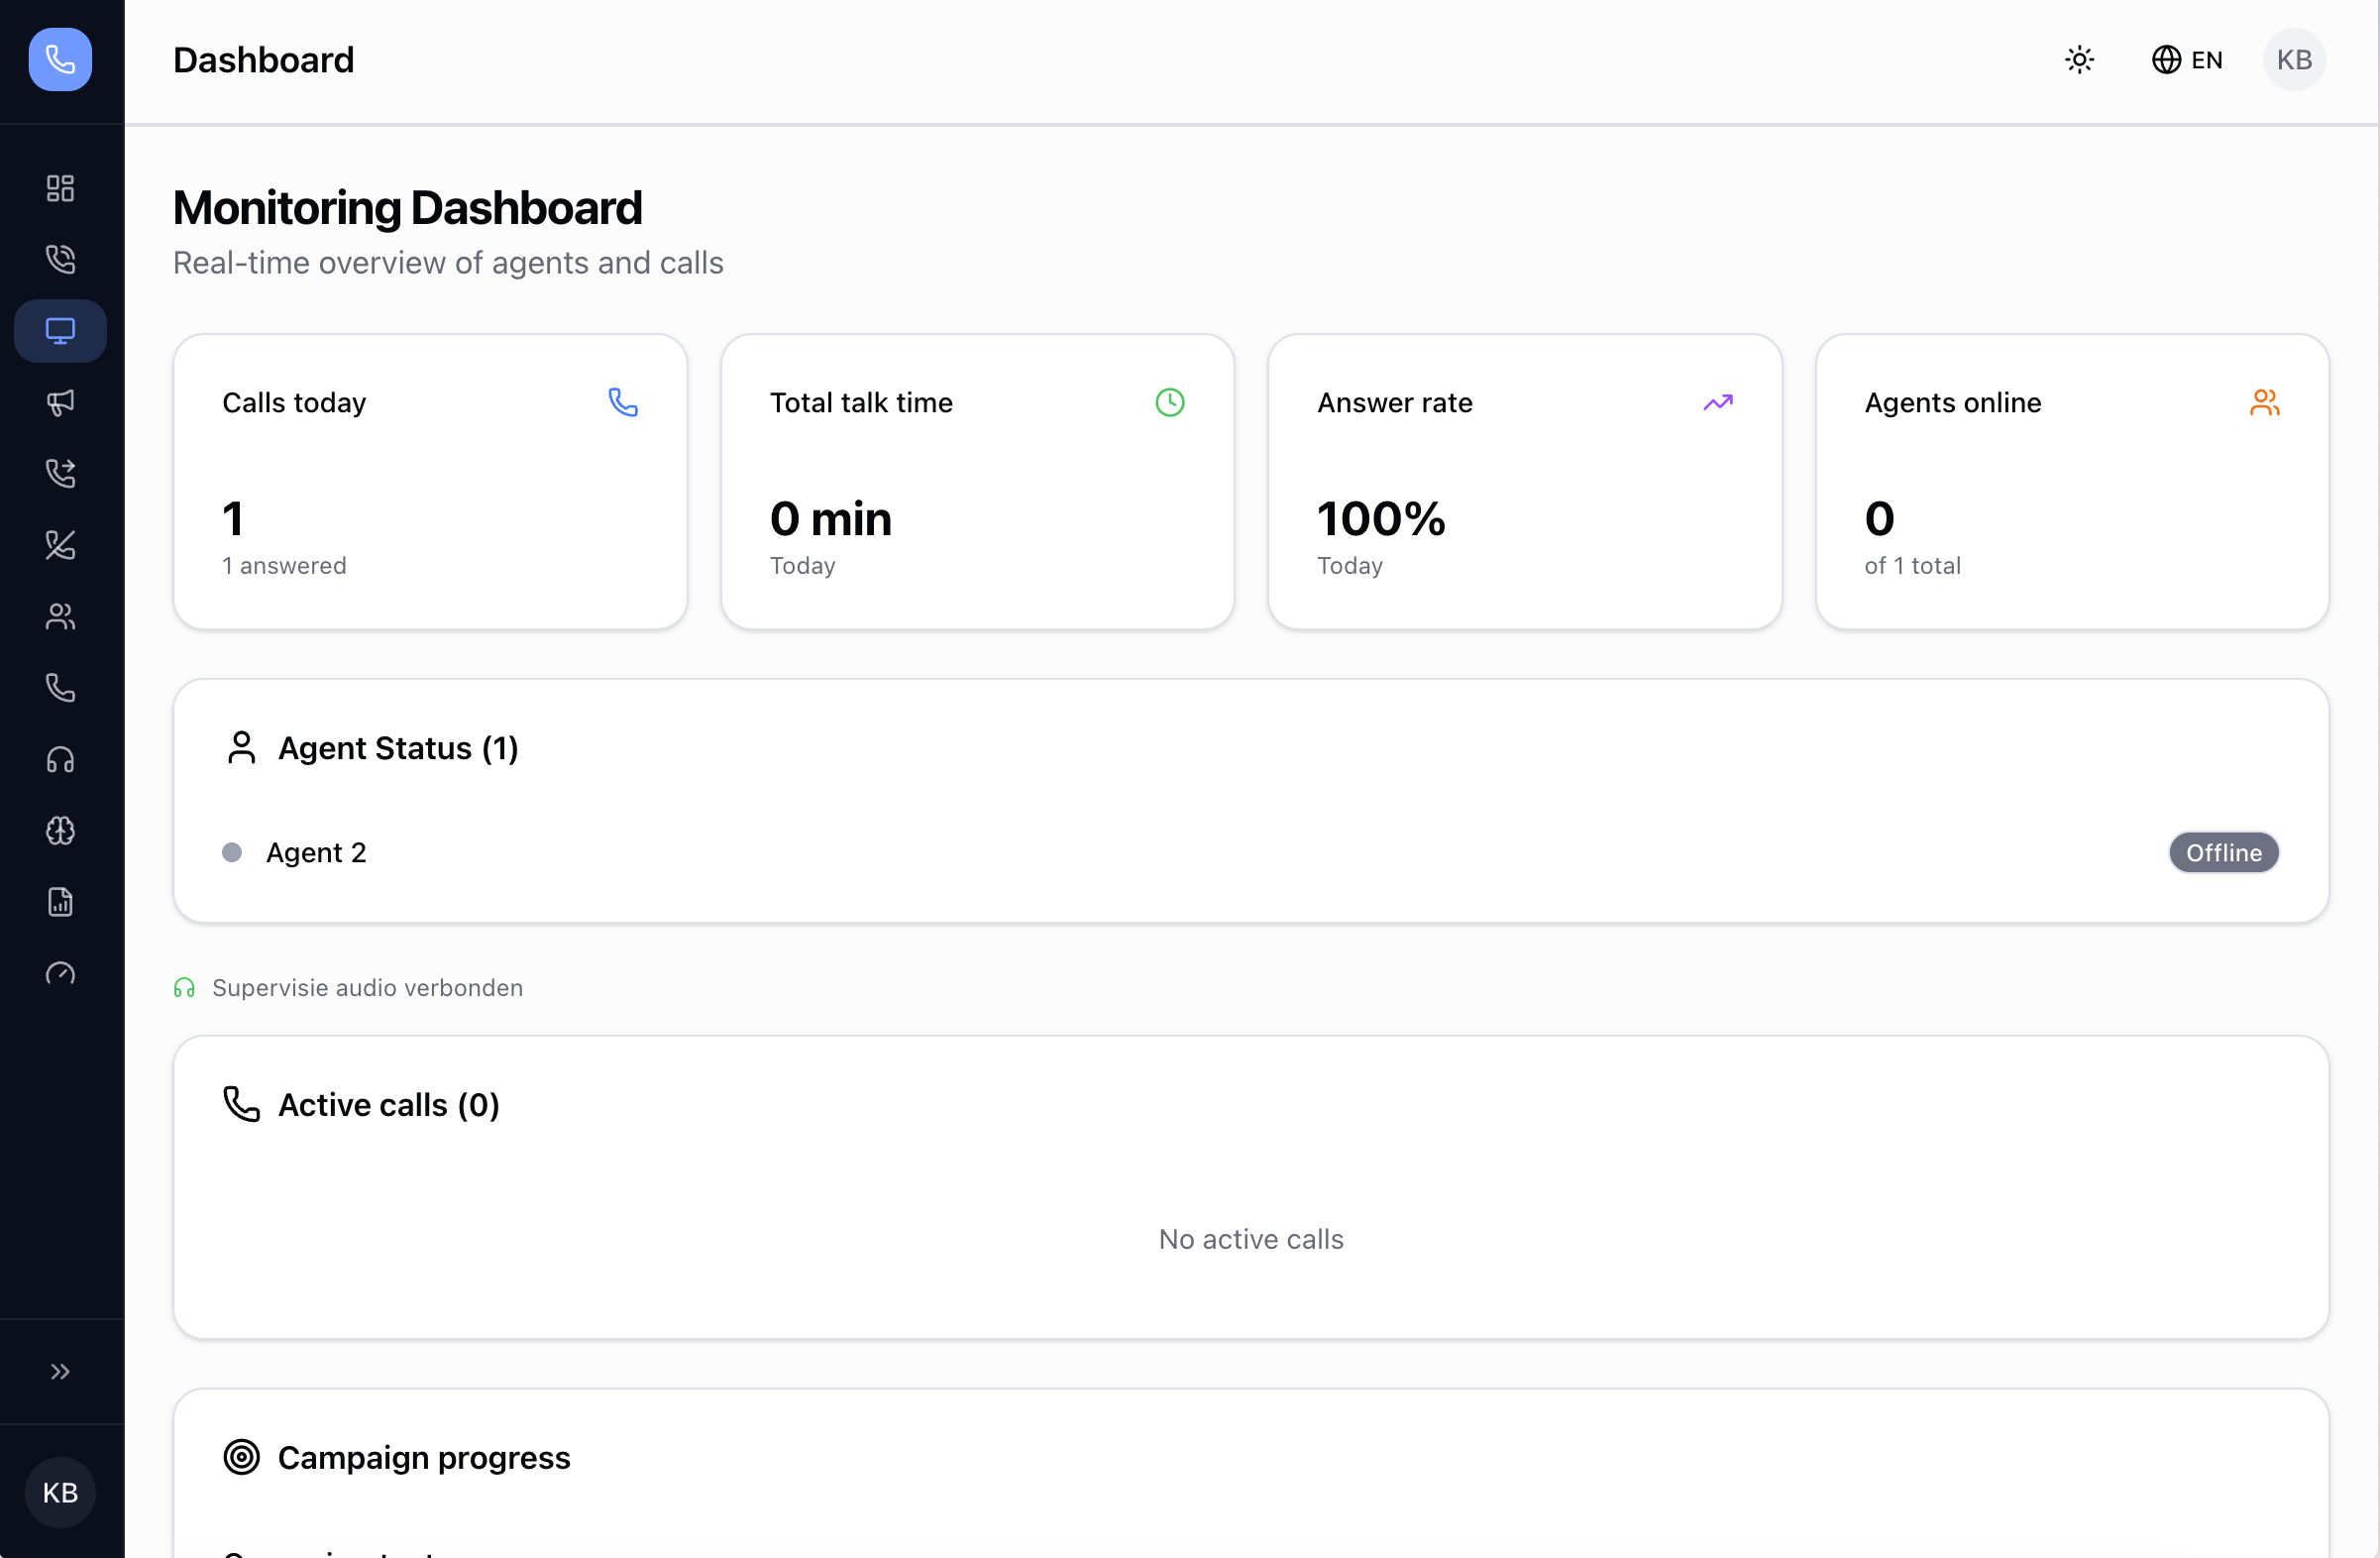Viewport: 2380px width, 1558px height.
Task: Click the Campaign progress target icon
Action: point(241,1457)
